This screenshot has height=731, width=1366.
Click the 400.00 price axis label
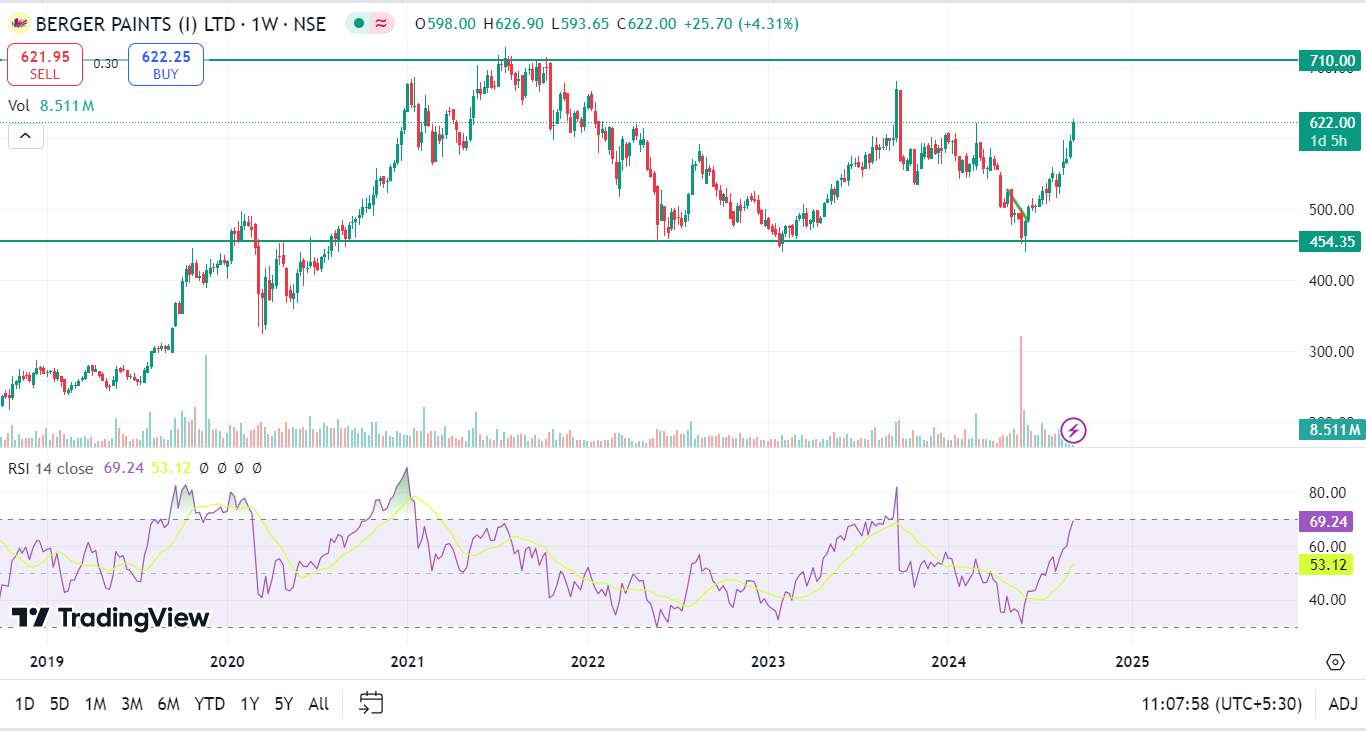[1332, 281]
